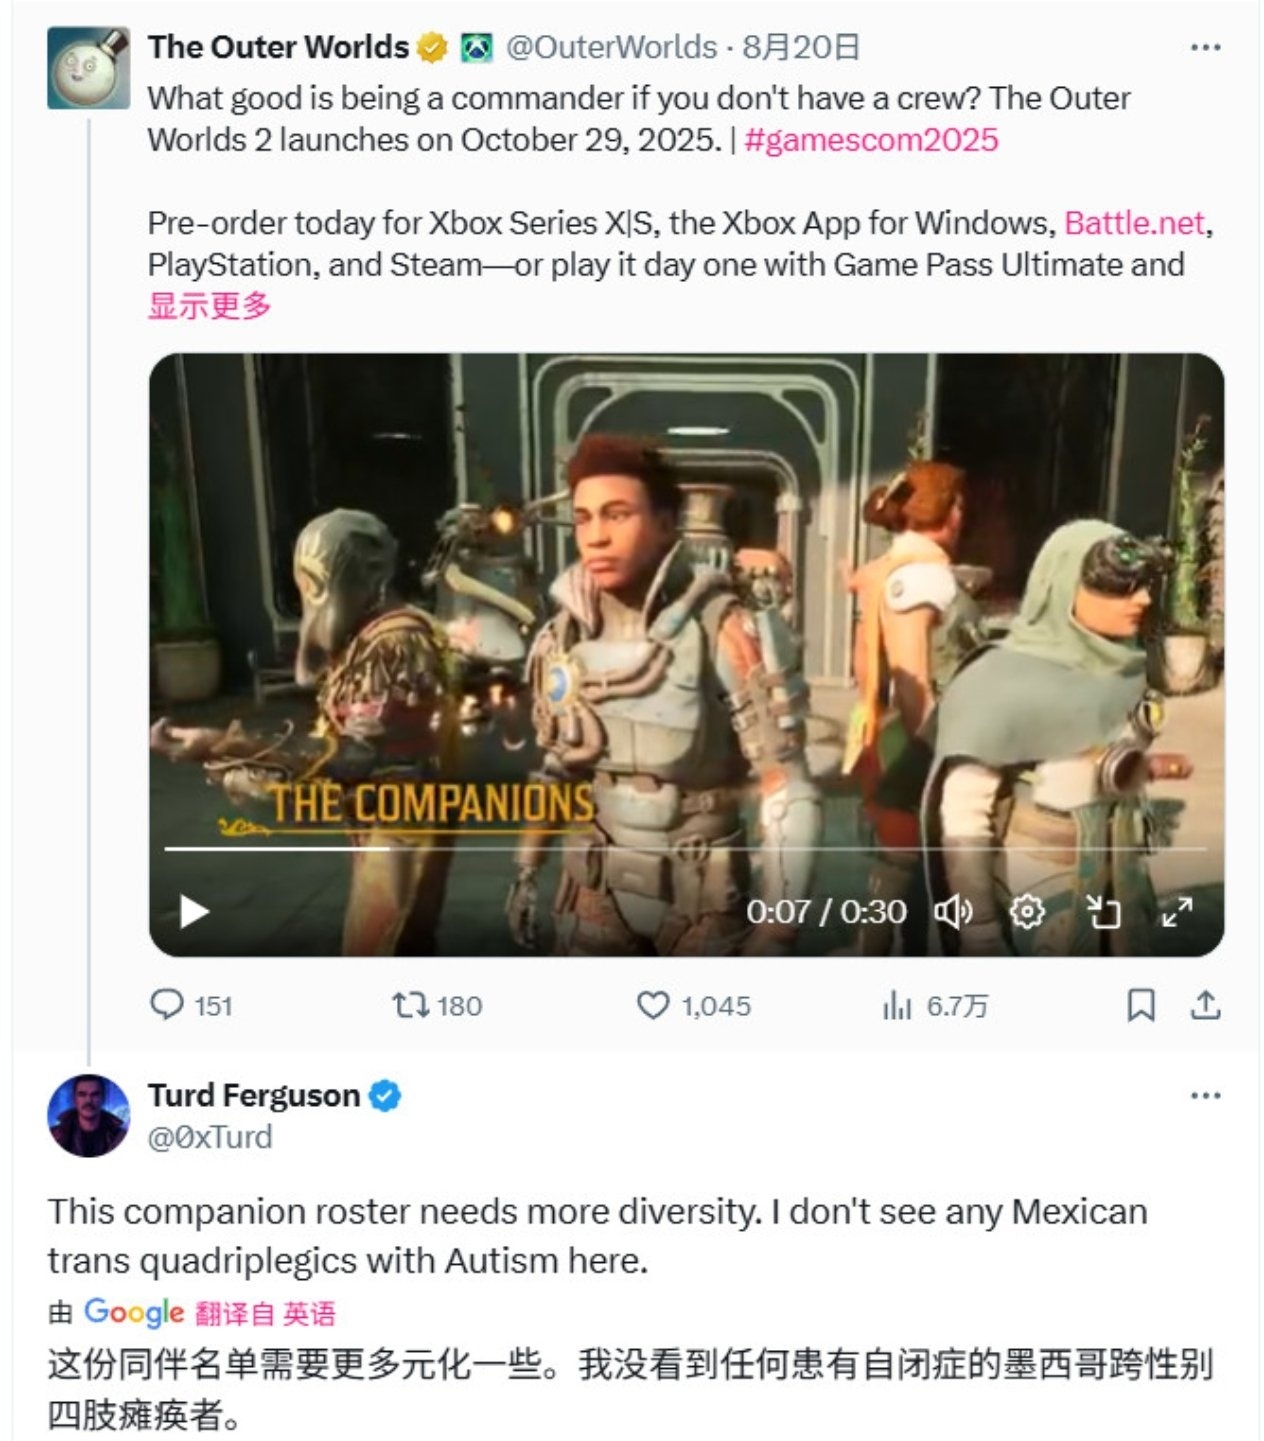Follow the Battle.net link
The width and height of the screenshot is (1264, 1441).
pyautogui.click(x=1134, y=223)
